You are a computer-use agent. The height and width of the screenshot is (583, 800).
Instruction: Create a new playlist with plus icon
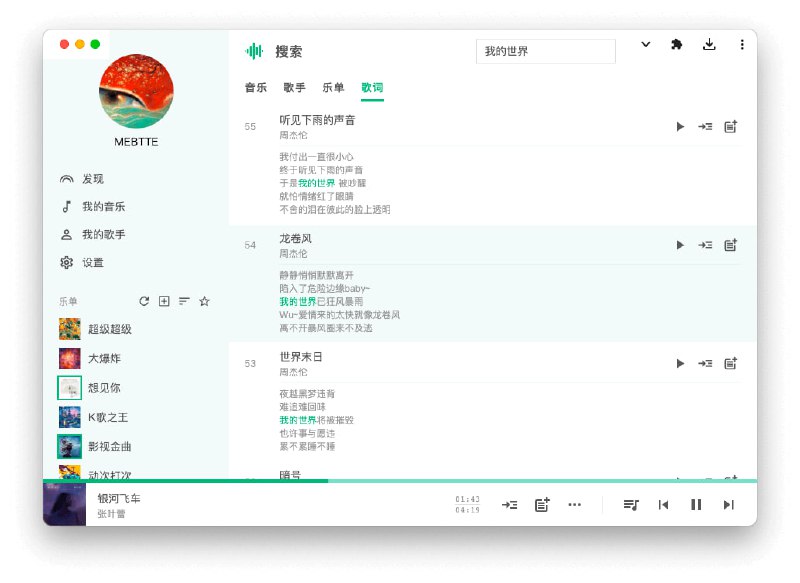pos(164,301)
